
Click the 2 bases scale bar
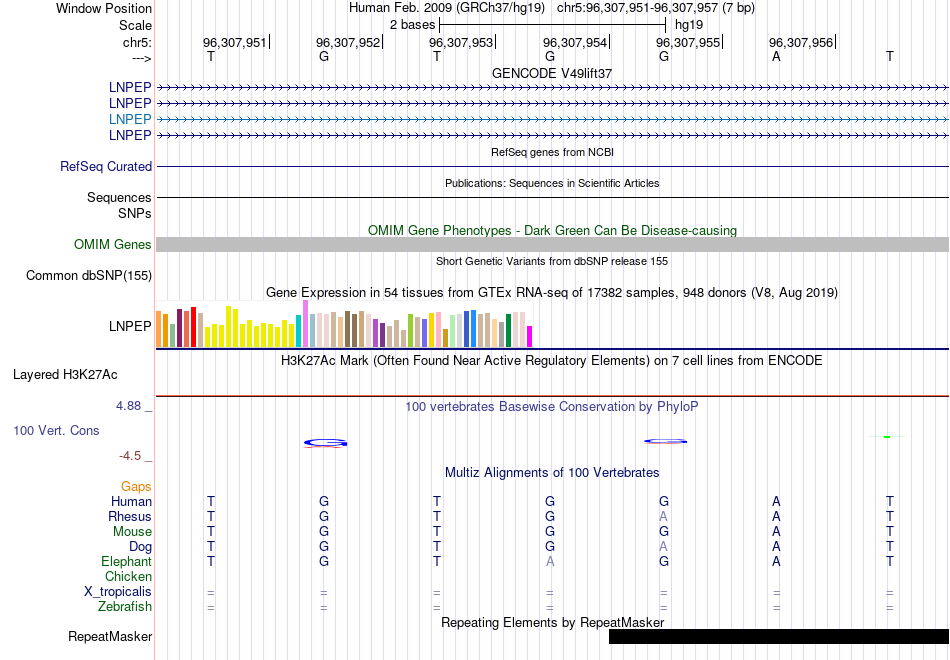(x=553, y=25)
